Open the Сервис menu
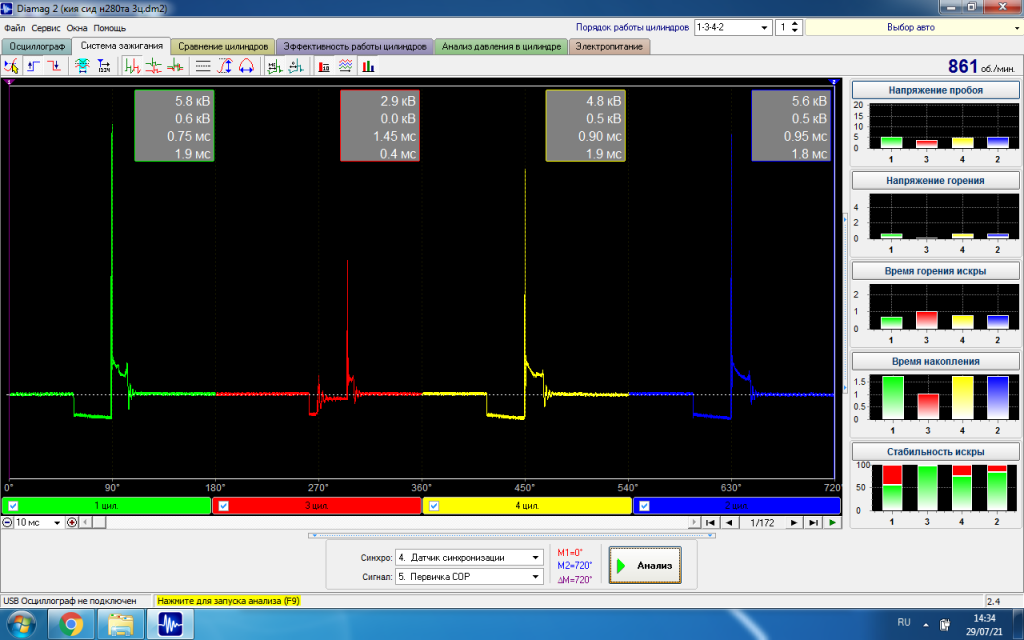 pyautogui.click(x=46, y=28)
